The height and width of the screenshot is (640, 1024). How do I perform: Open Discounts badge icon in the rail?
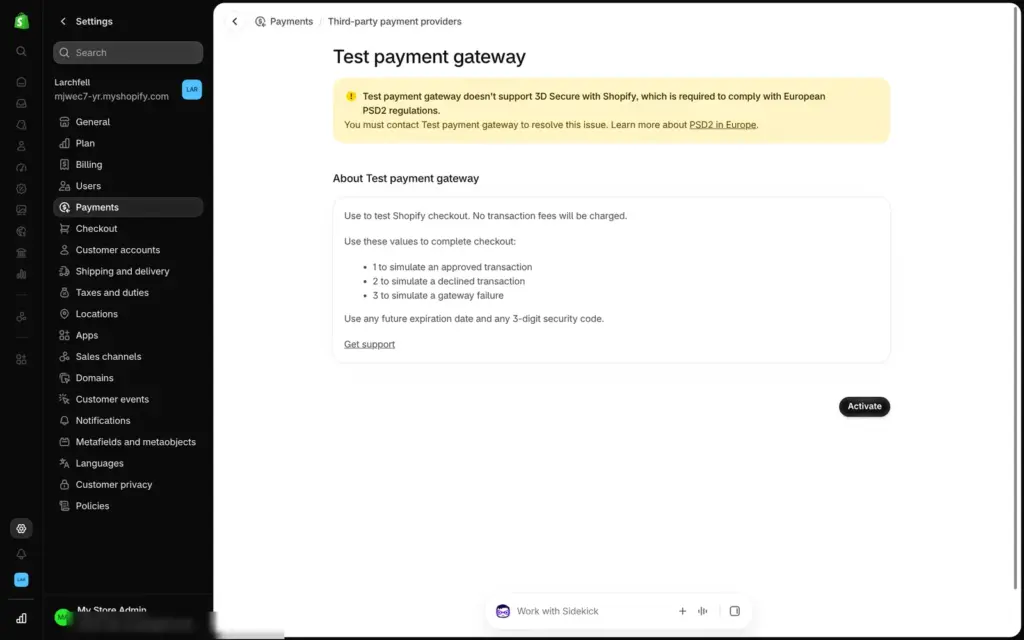21,189
